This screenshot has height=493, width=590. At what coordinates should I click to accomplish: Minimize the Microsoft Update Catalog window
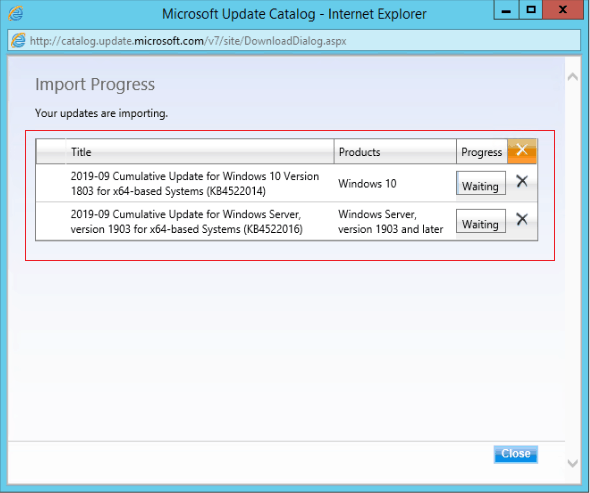(506, 10)
